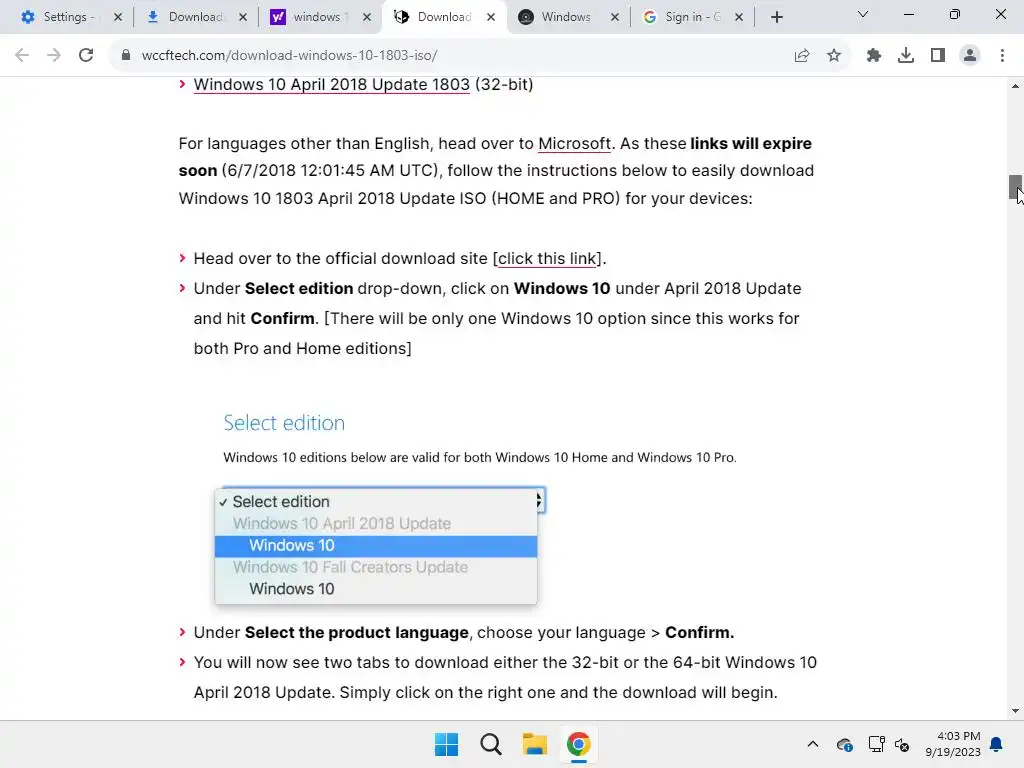This screenshot has width=1024, height=768.
Task: Open the Chrome profile menu
Action: (x=970, y=56)
